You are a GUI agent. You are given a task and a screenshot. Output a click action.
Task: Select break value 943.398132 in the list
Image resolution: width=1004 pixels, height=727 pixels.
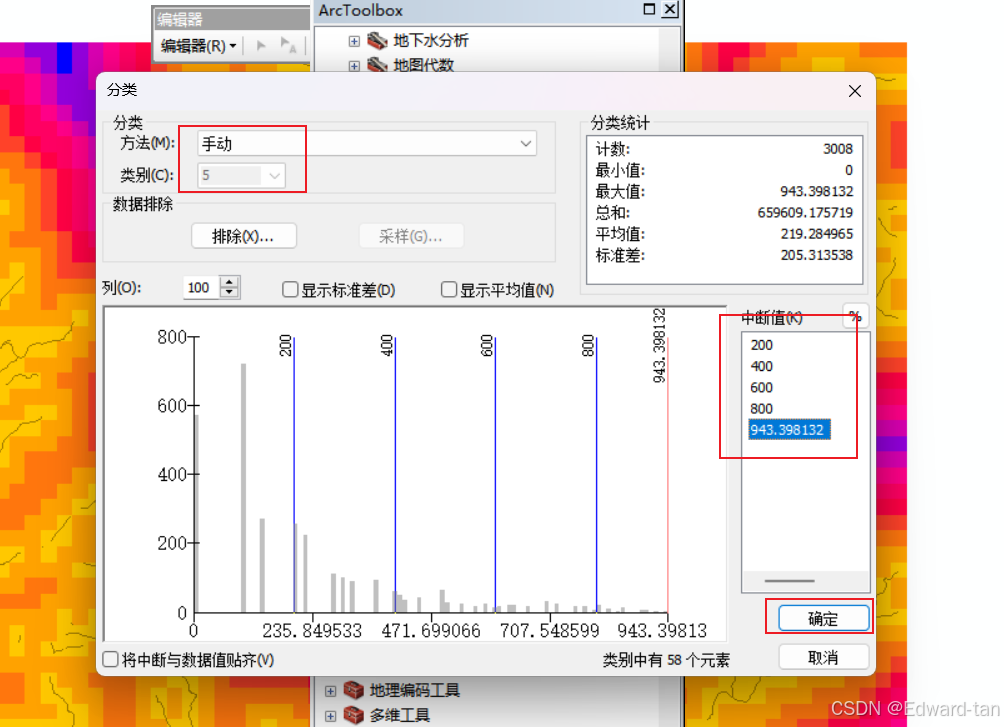click(789, 429)
